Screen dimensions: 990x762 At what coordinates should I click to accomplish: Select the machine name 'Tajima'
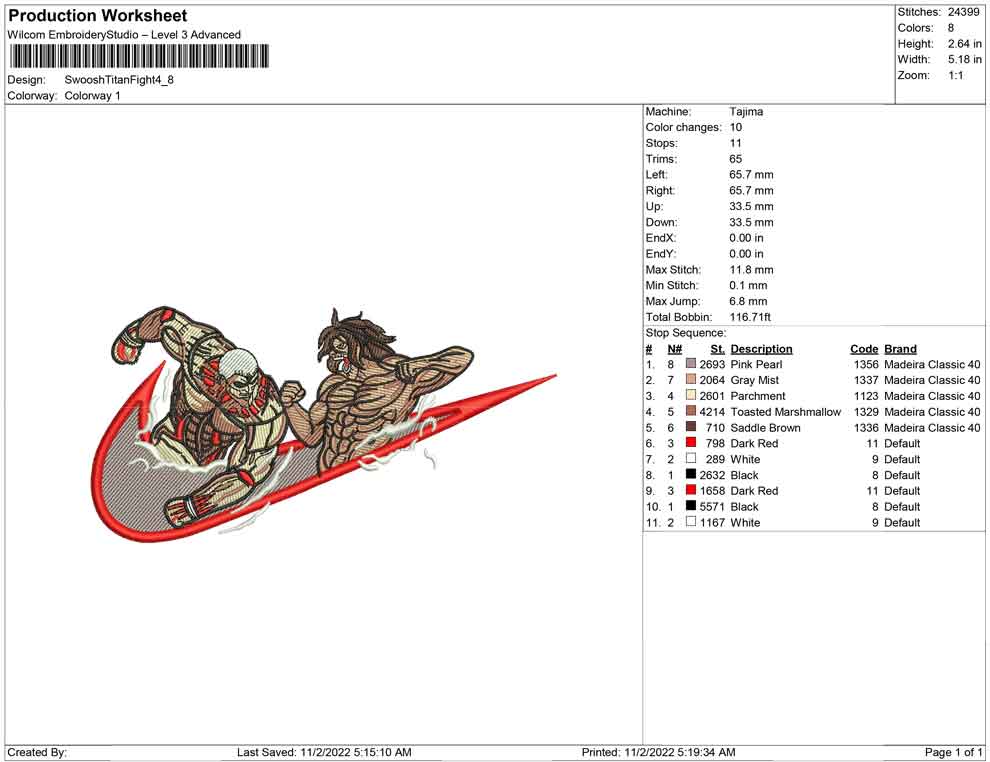(x=746, y=111)
